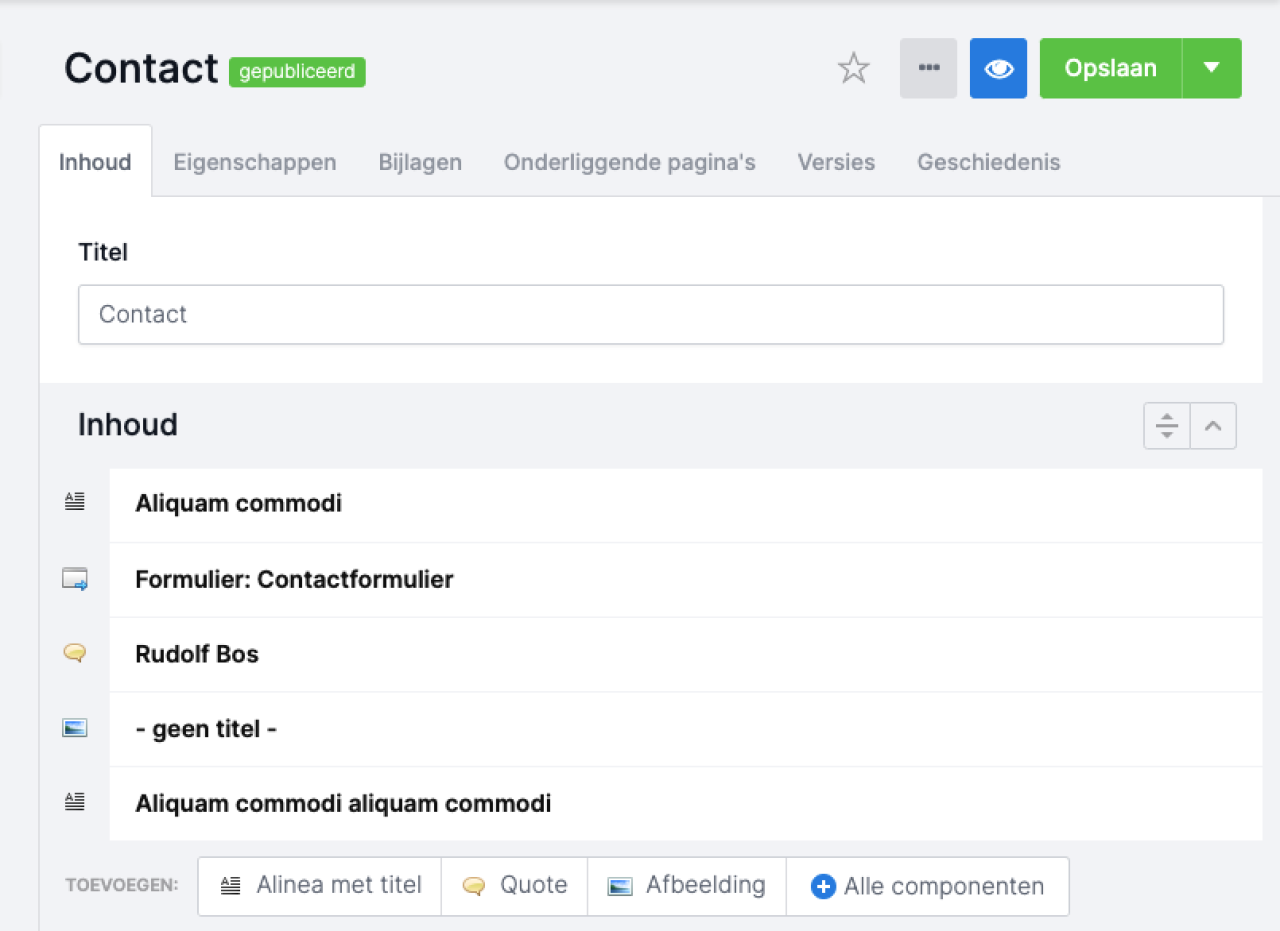Switch to the Eigenschappen tab
This screenshot has width=1280, height=931.
255,162
